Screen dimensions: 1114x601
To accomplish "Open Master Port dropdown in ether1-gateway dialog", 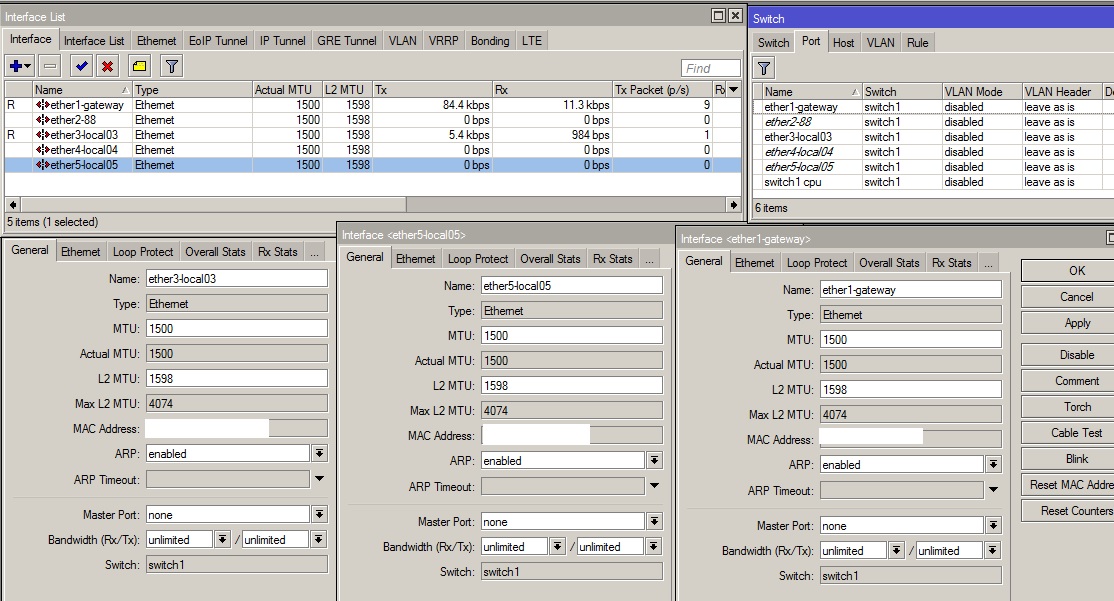I will coord(993,526).
